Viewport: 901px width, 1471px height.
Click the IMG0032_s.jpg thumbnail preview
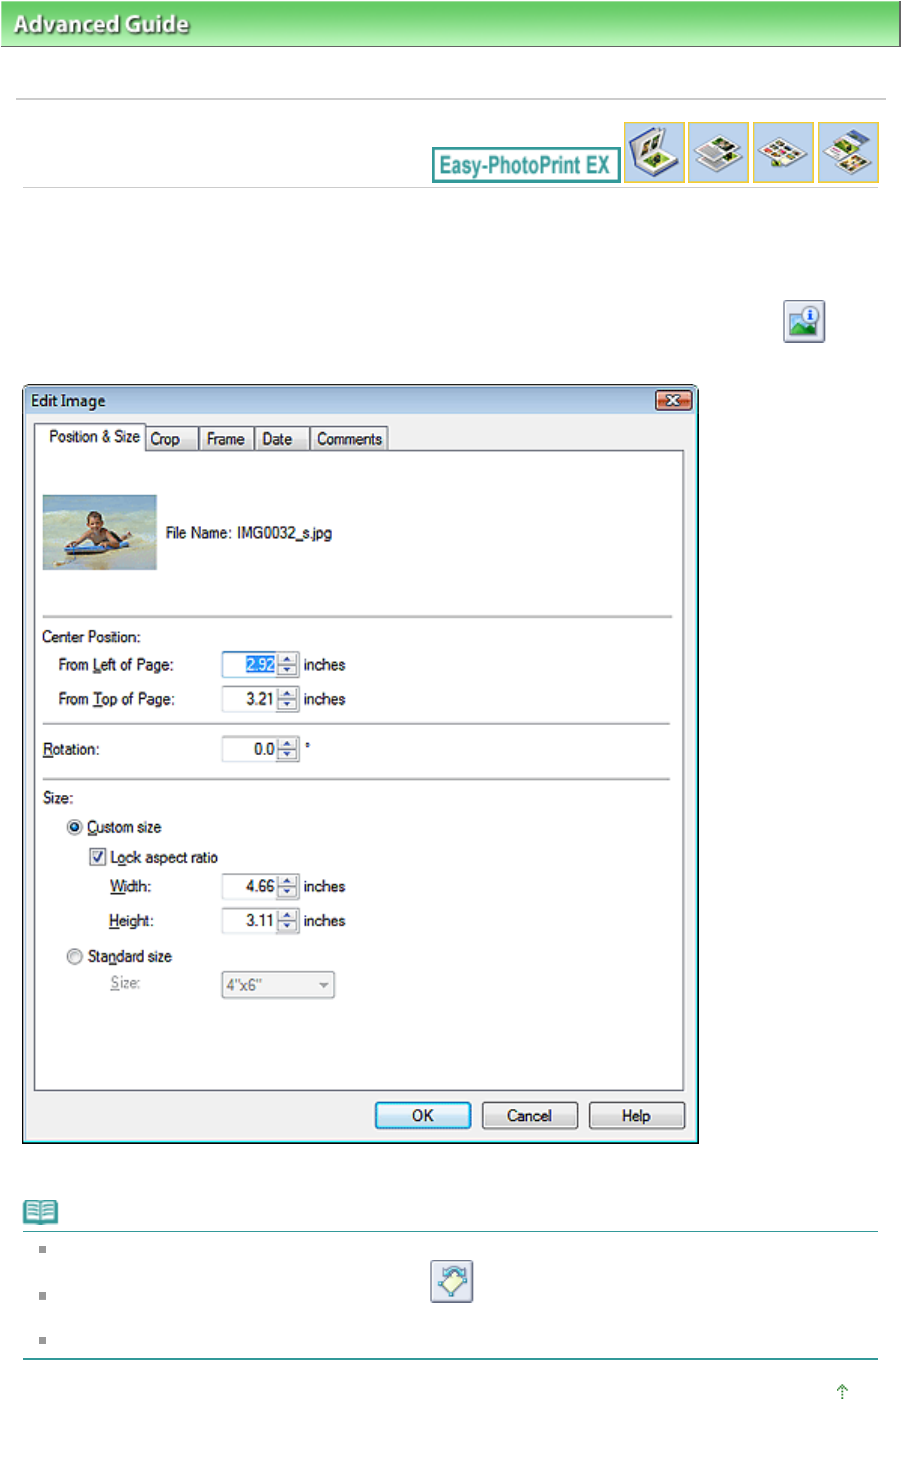coord(100,532)
